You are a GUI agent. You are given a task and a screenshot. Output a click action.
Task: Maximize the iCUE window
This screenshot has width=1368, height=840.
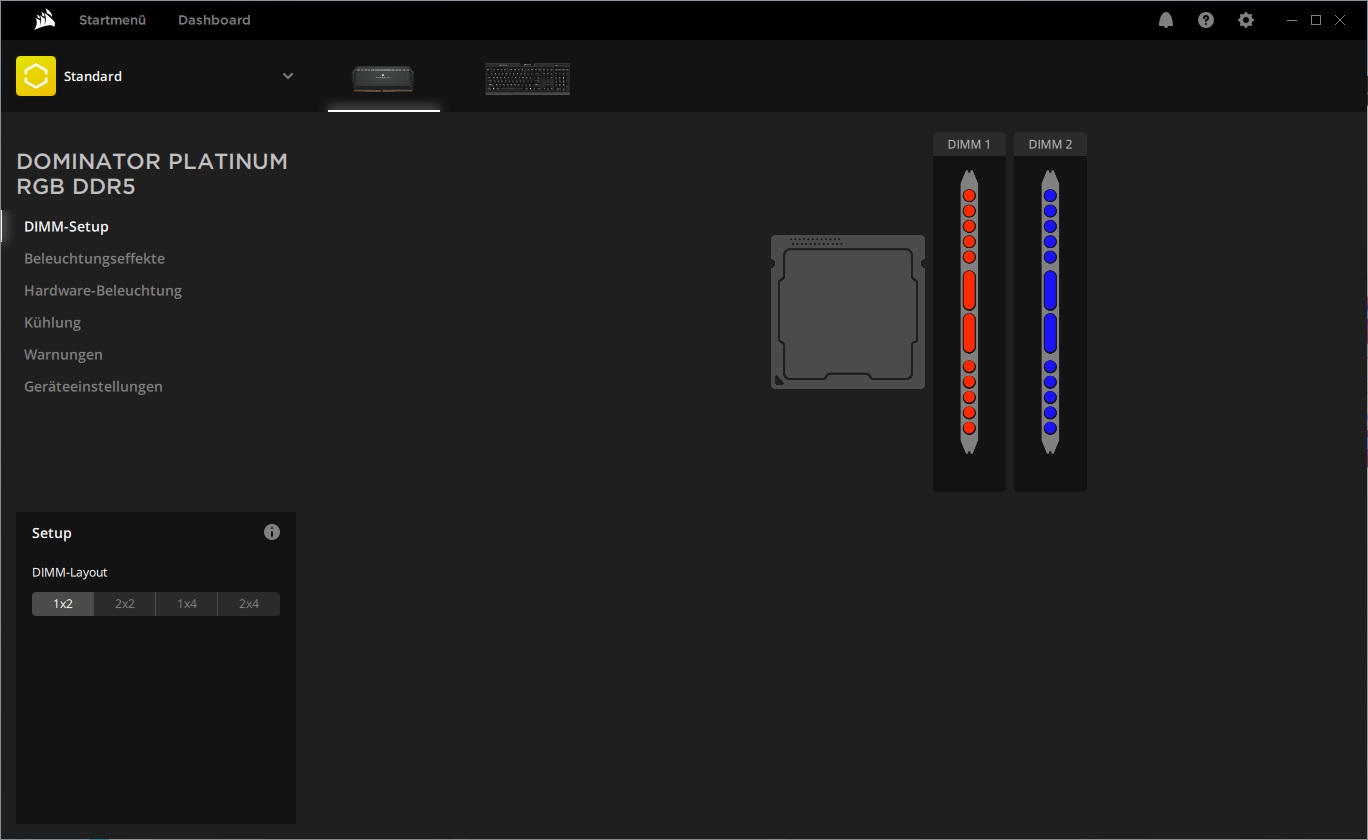[1316, 20]
